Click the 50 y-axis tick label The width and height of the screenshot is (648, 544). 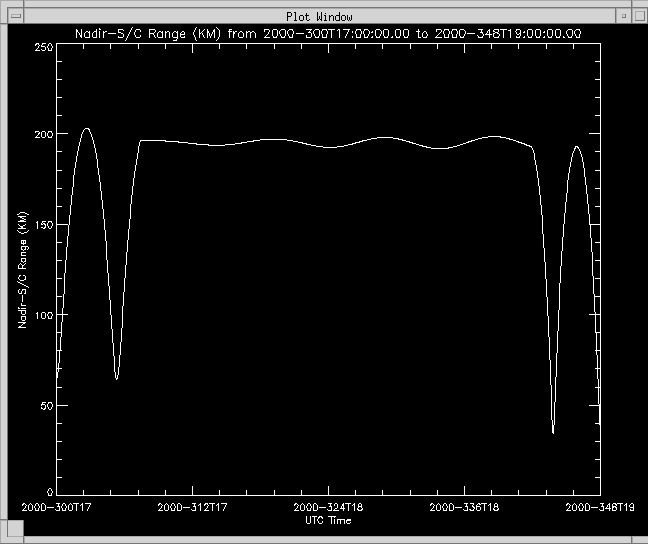pyautogui.click(x=46, y=405)
